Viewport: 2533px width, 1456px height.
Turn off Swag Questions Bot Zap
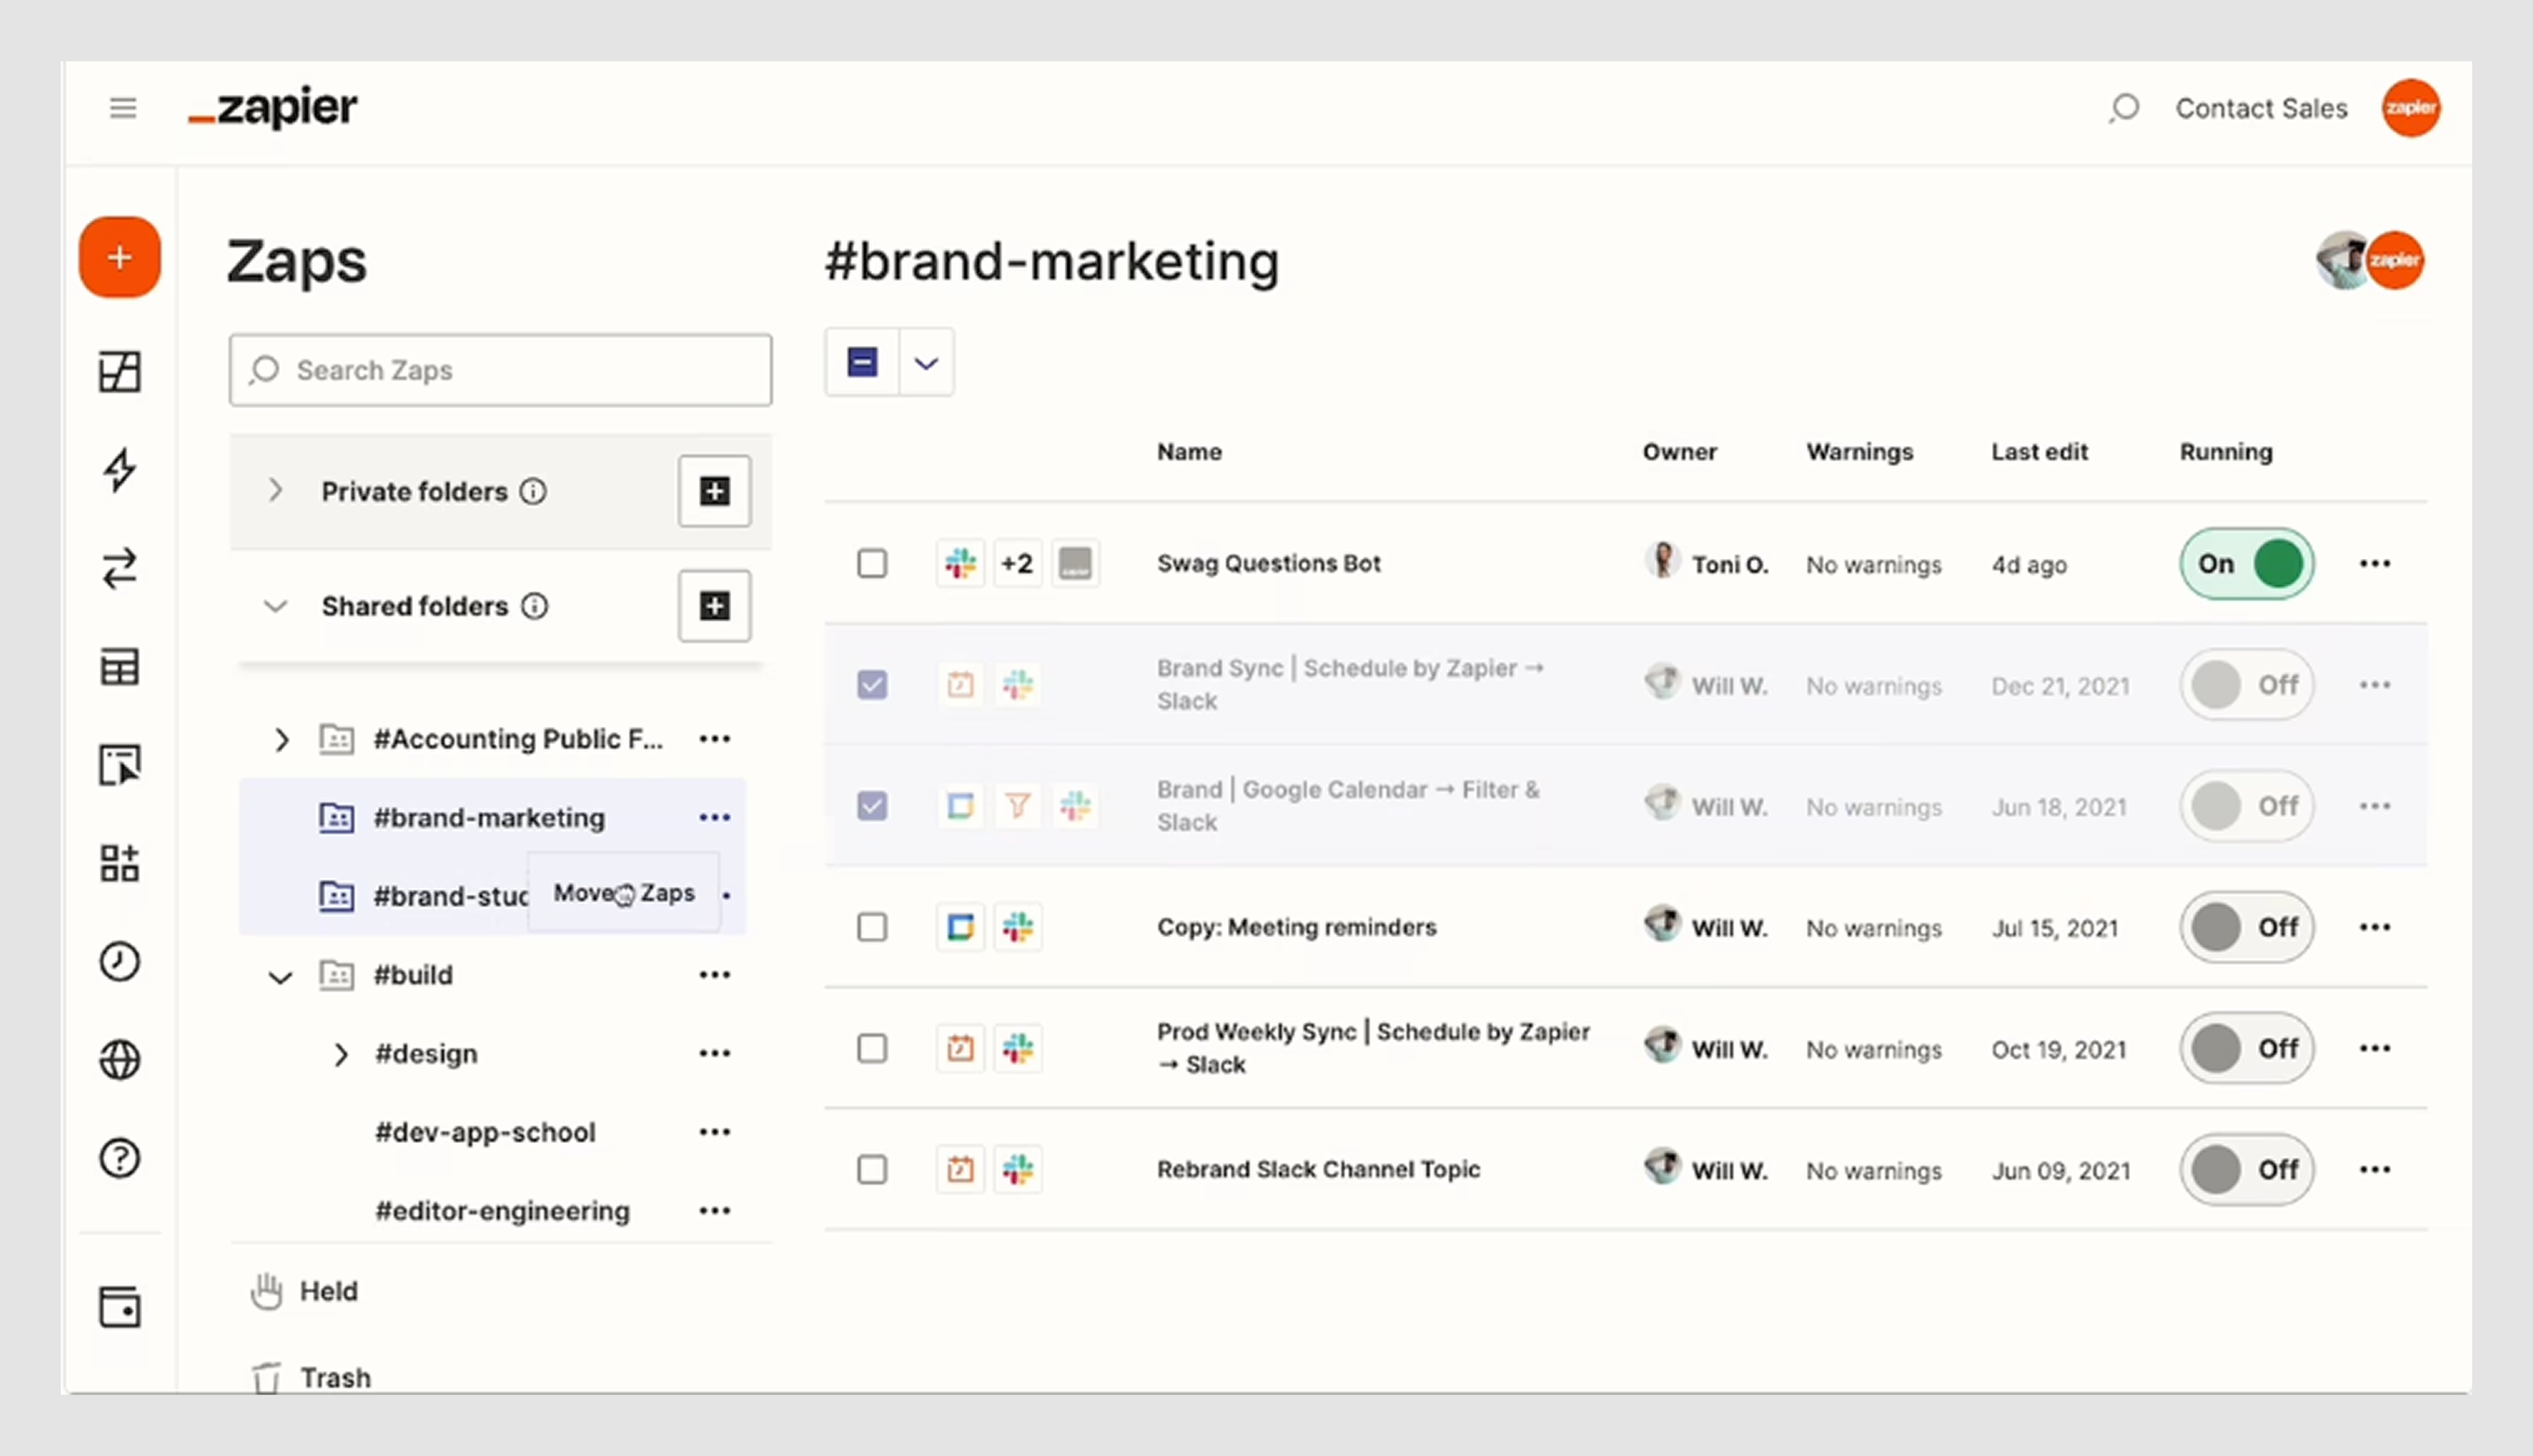[x=2247, y=564]
